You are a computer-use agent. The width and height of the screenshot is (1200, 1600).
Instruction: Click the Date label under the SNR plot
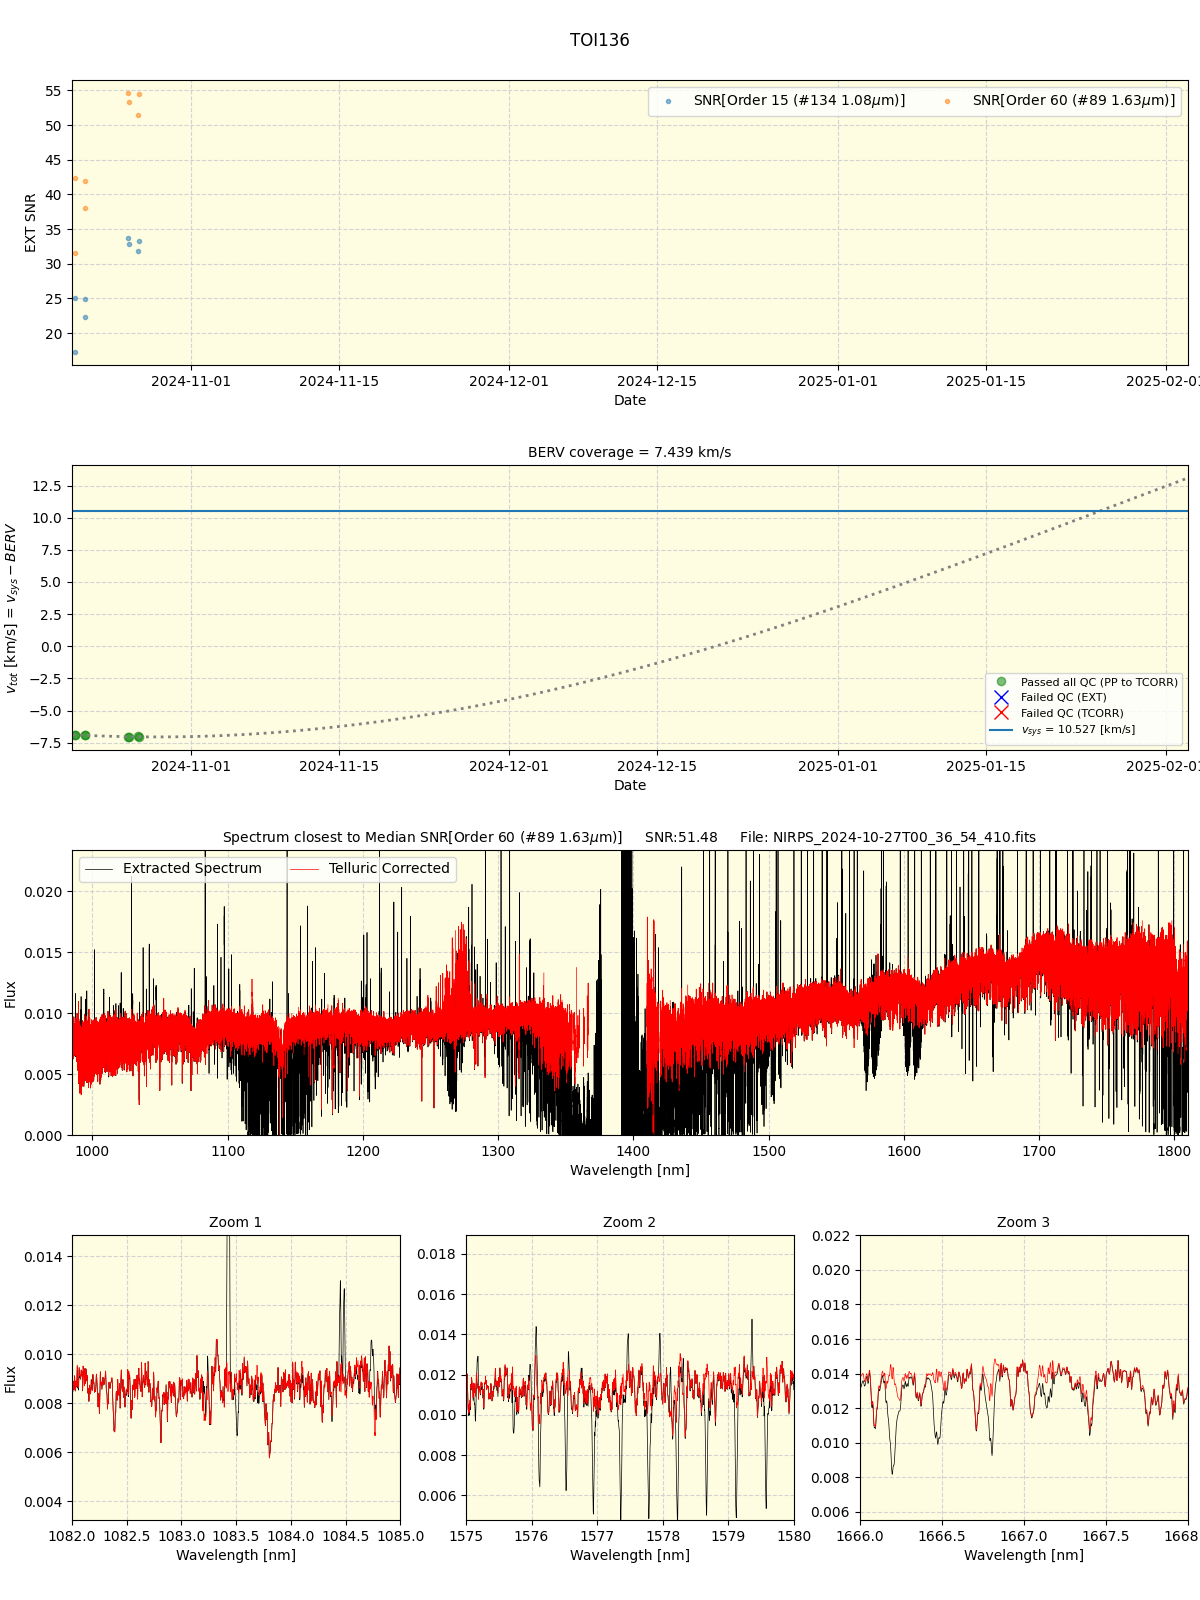pyautogui.click(x=630, y=400)
